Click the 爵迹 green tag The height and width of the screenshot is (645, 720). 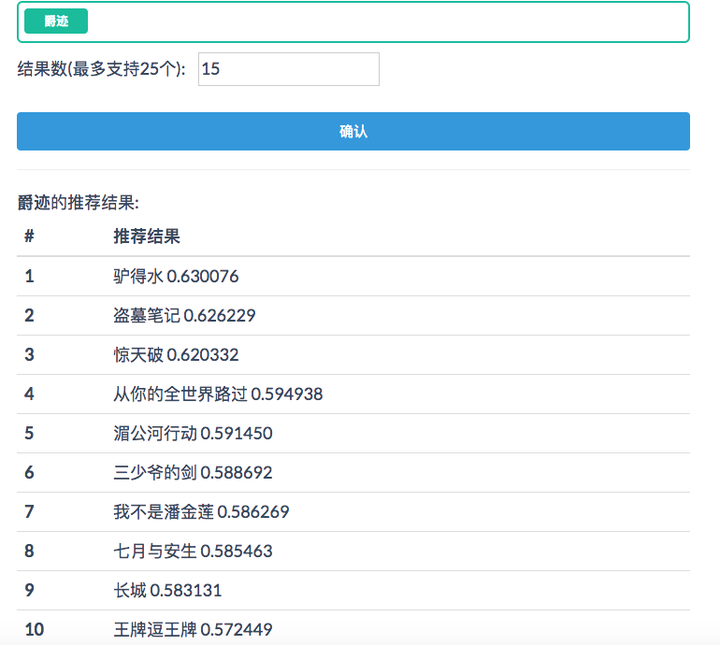coord(56,21)
